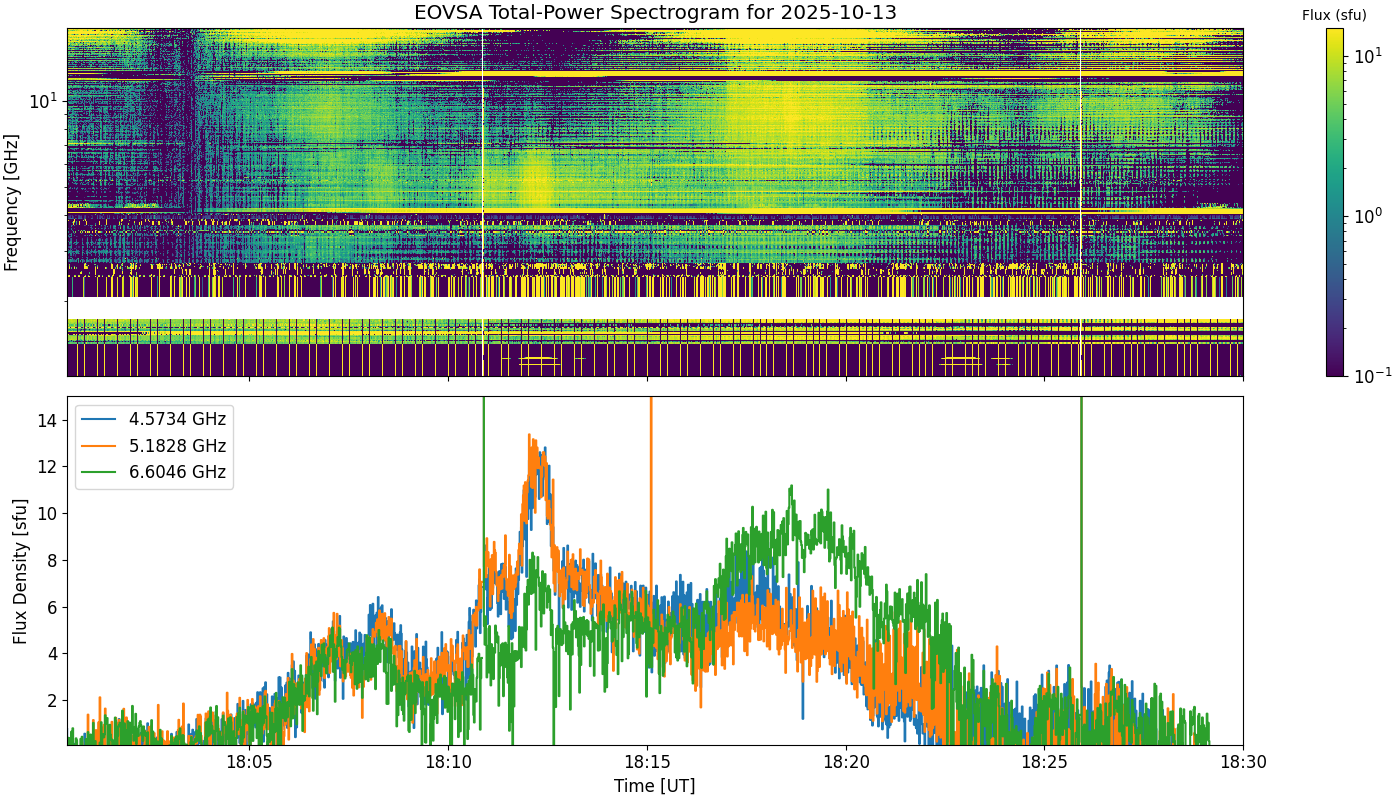The image size is (1400, 800).
Task: Select the 5.1828 GHz legend label
Action: [179, 446]
